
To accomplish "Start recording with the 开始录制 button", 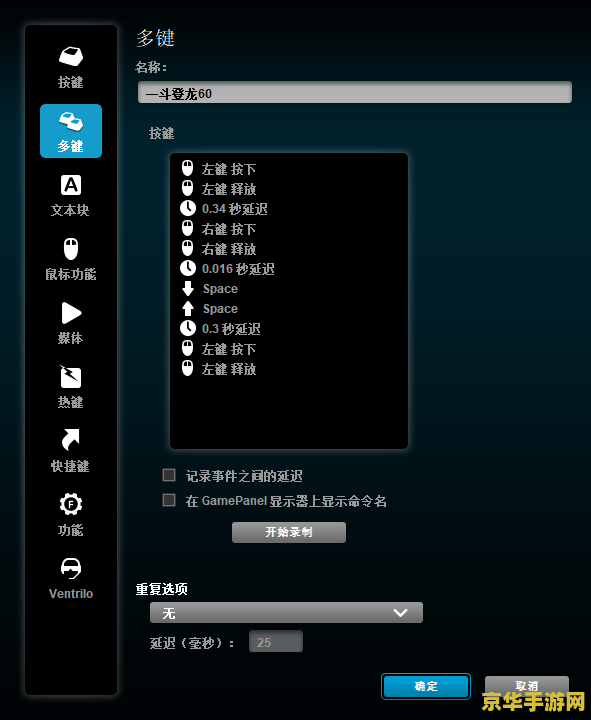I will click(289, 532).
